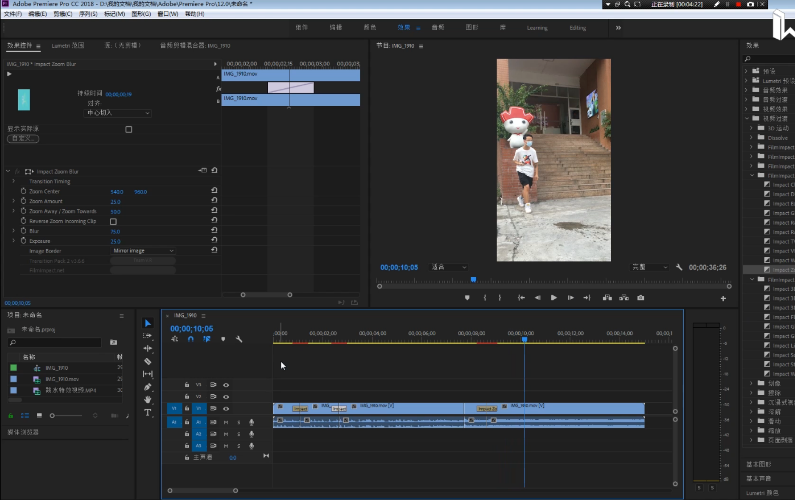Toggle Reverse Zoom Incoming Clip checkbox
The height and width of the screenshot is (500, 795).
[x=113, y=221]
